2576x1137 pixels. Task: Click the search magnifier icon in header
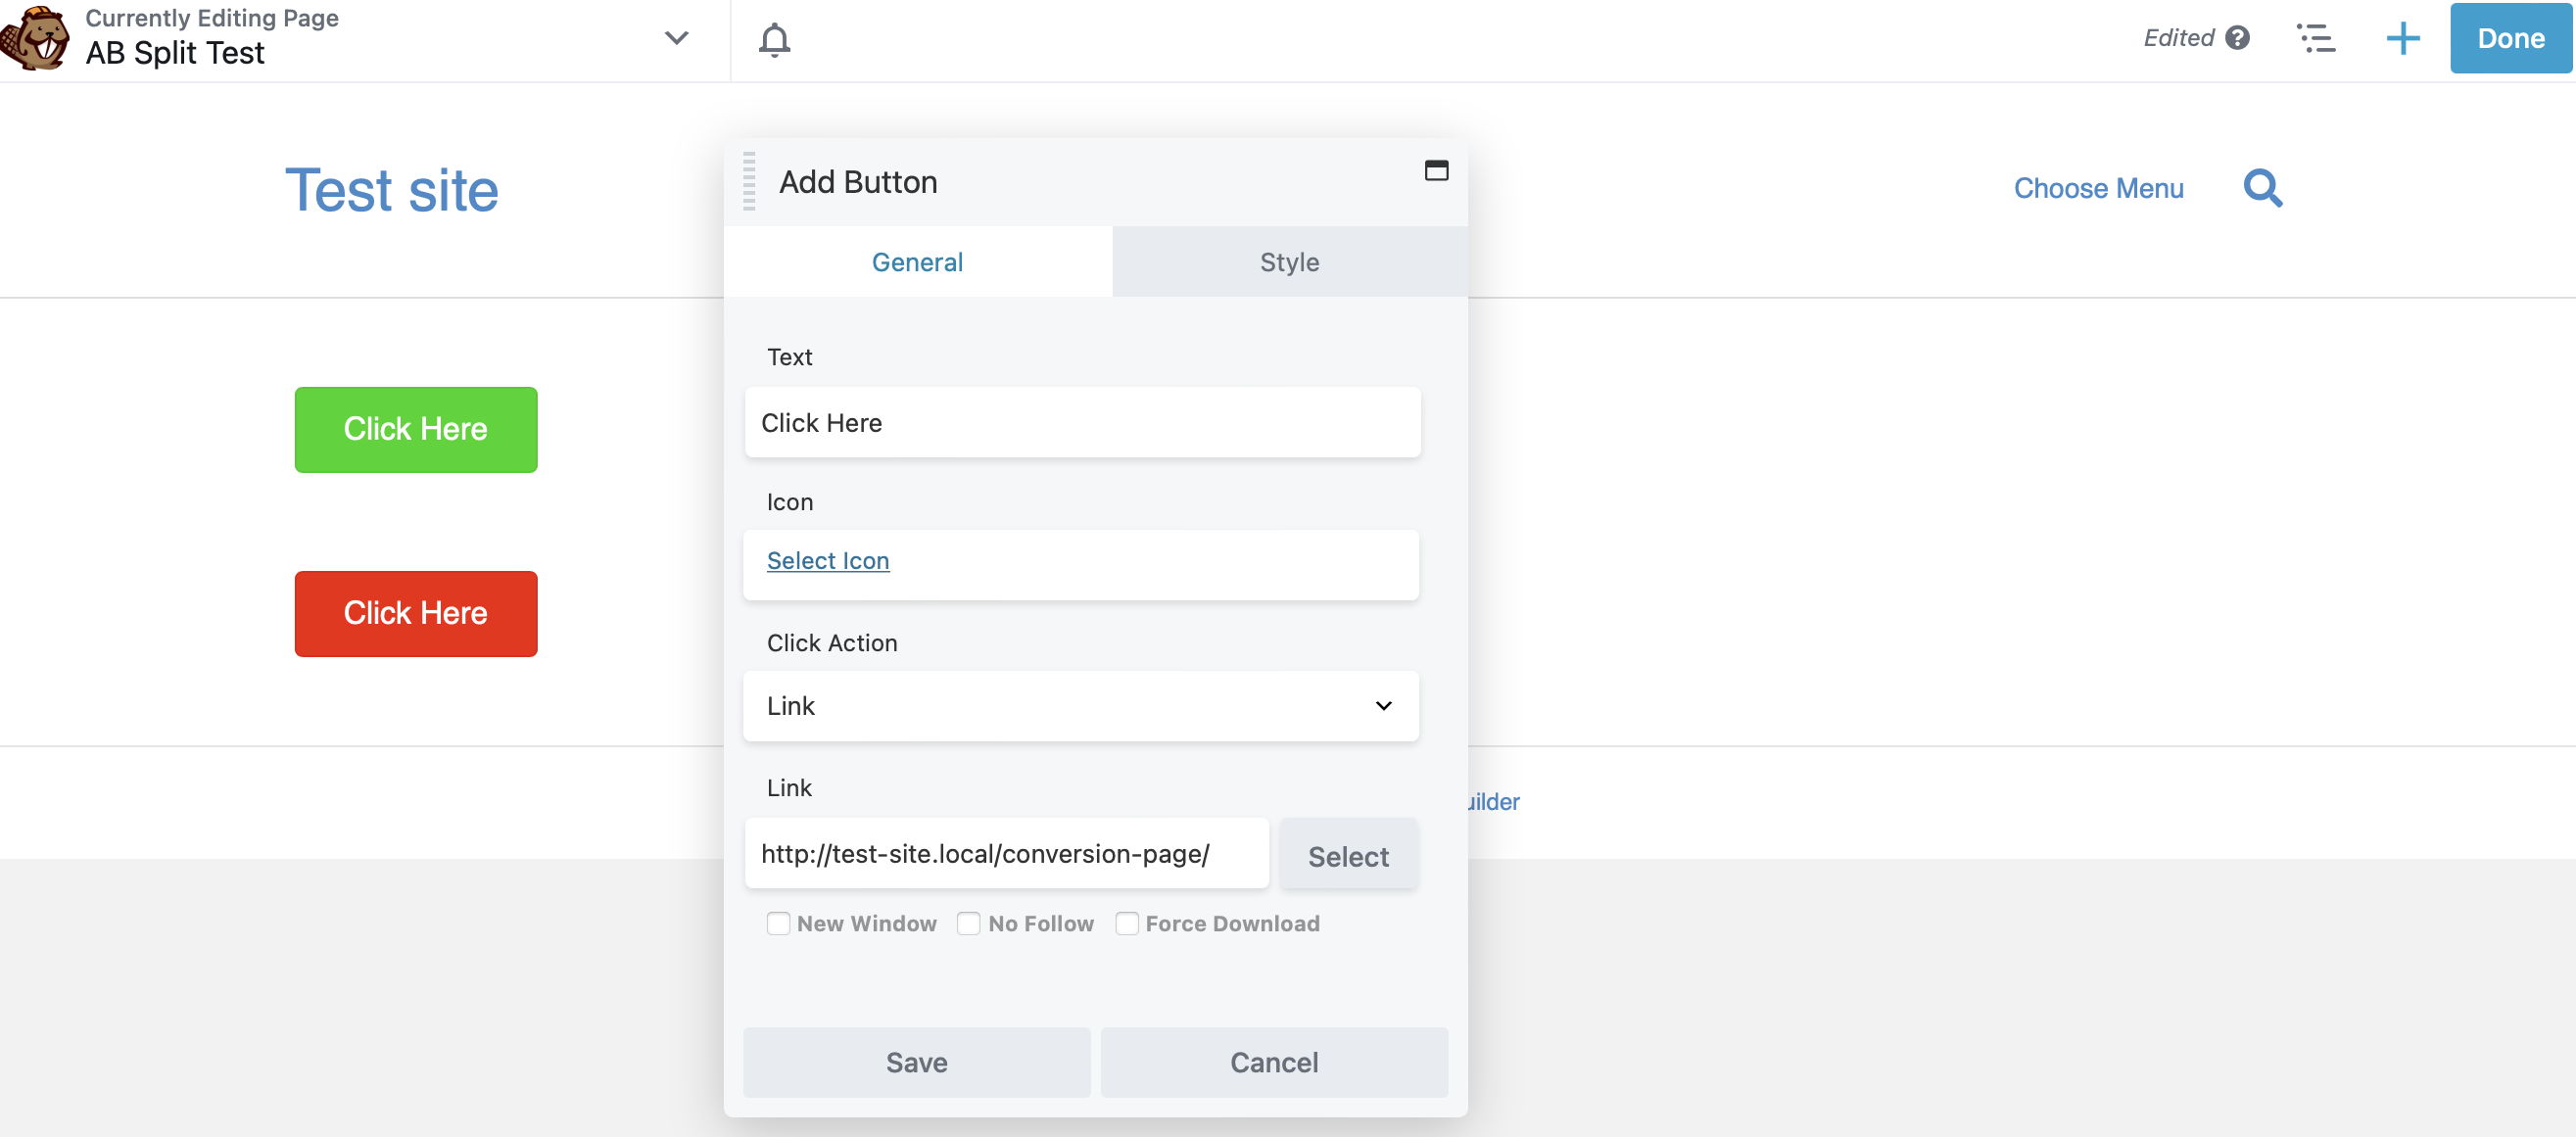coord(2263,188)
